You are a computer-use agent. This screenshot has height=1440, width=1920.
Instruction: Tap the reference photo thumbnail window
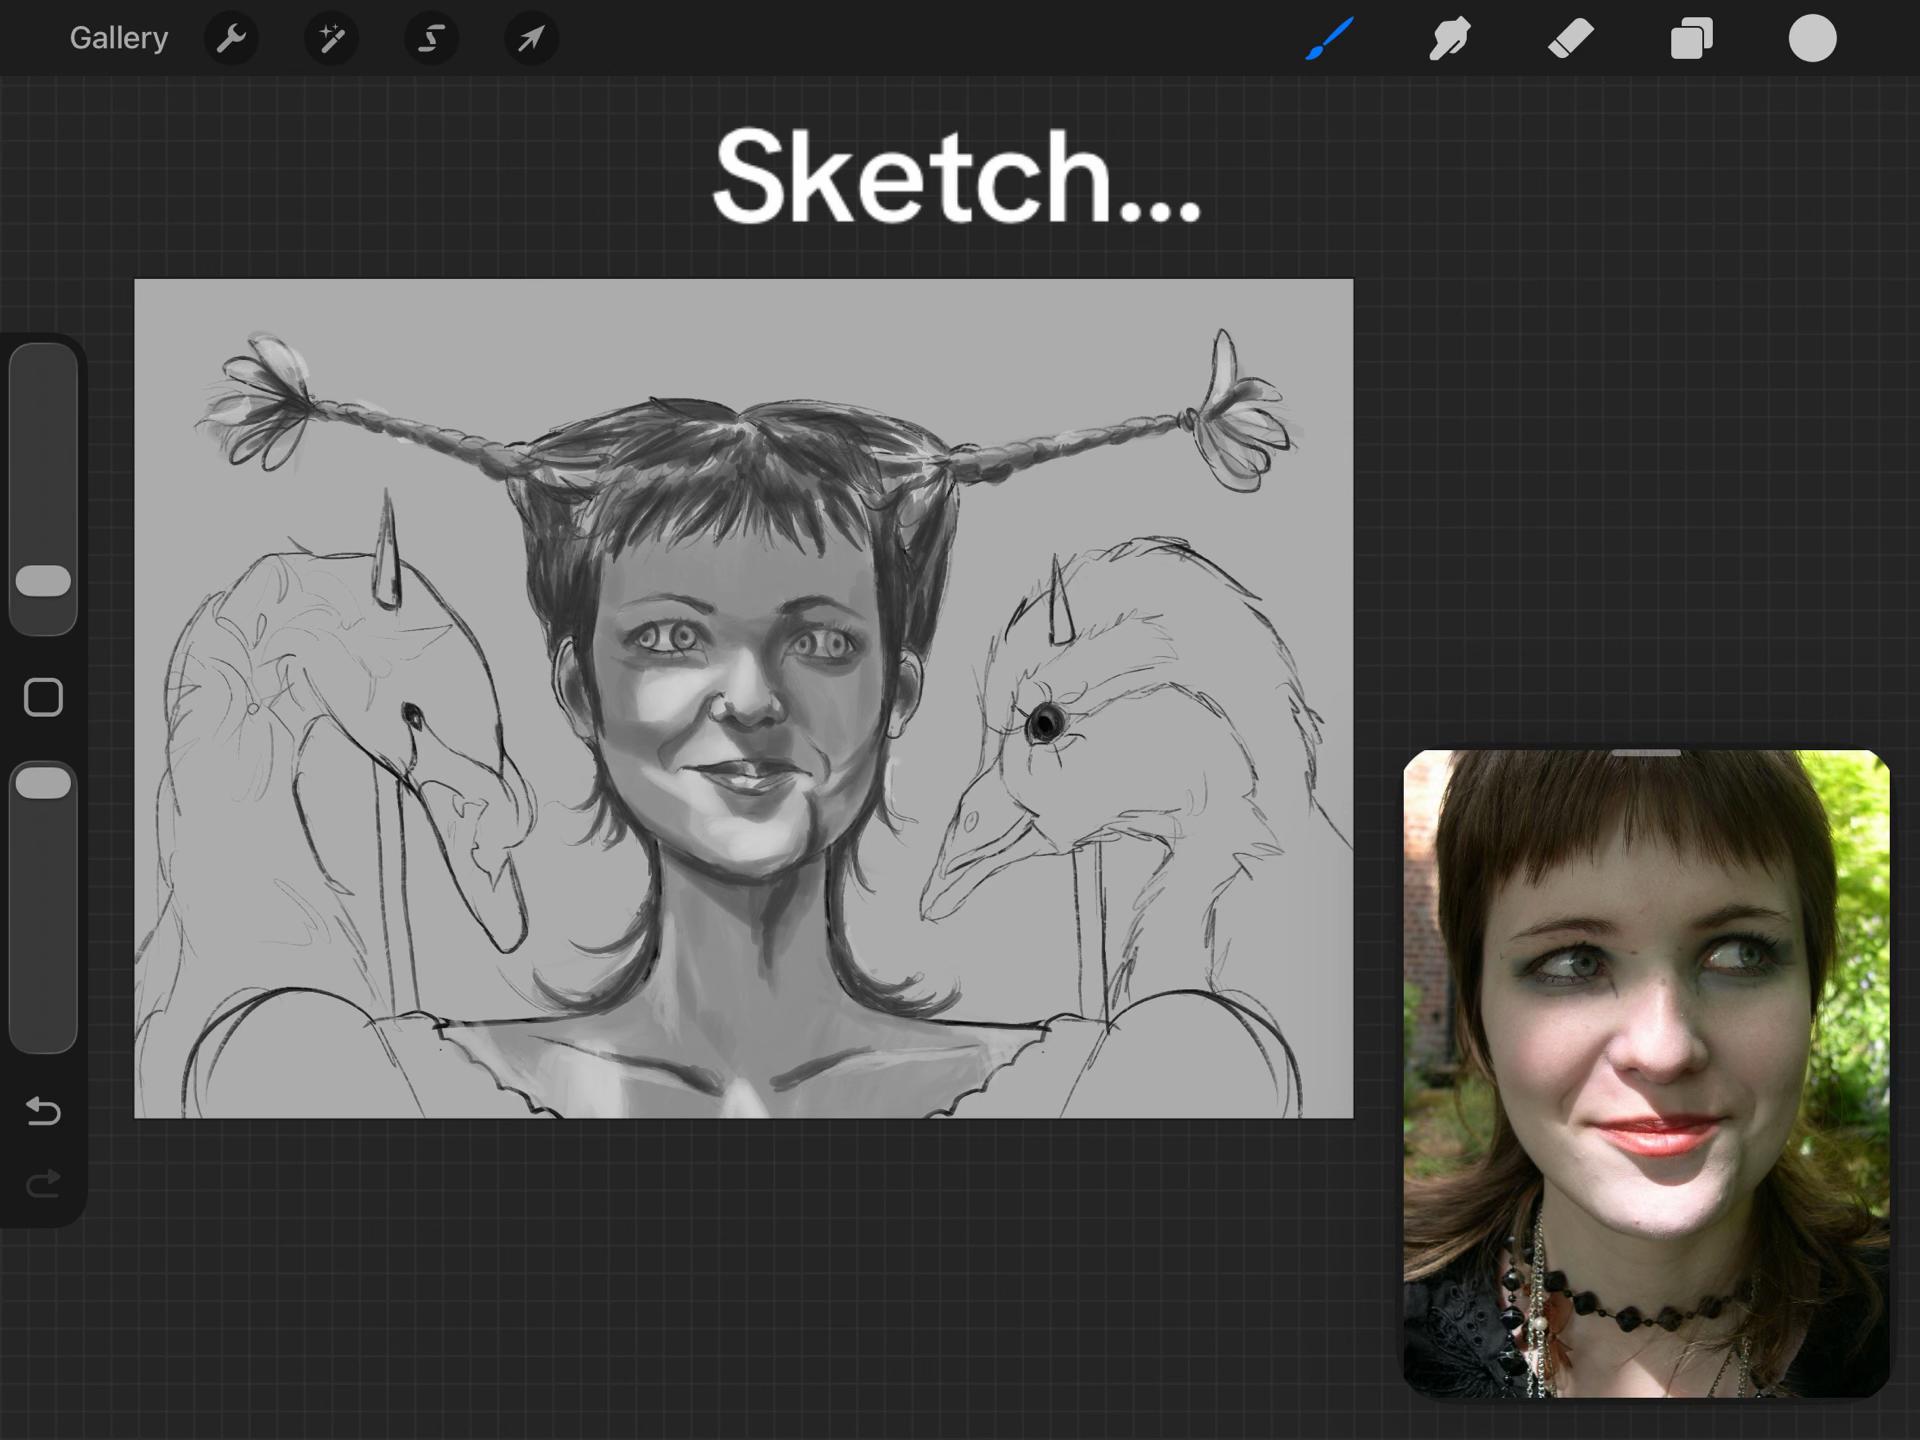click(x=1646, y=1073)
